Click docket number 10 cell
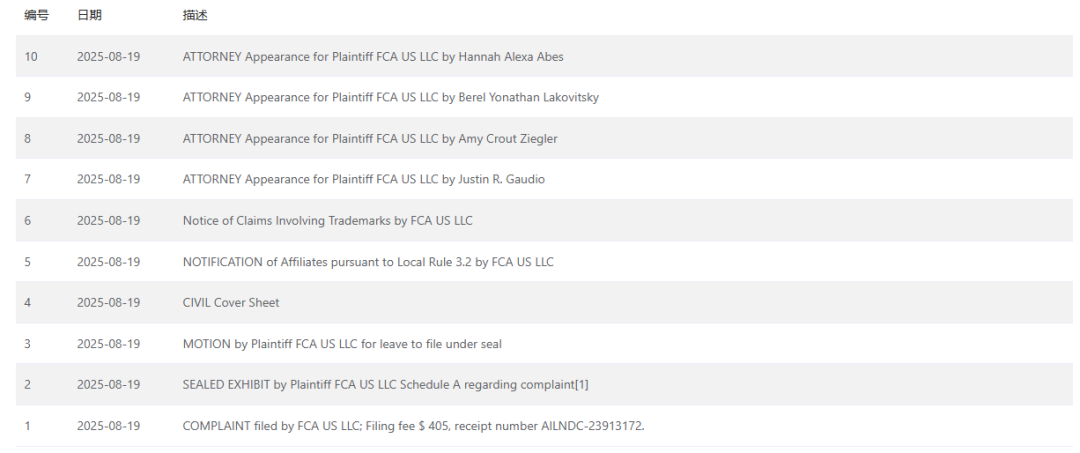Viewport: 1080px width, 453px height. click(31, 57)
